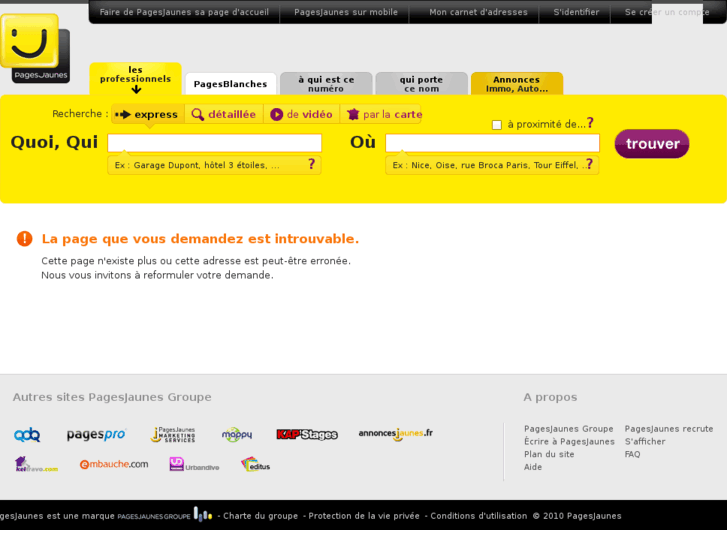This screenshot has width=727, height=545.
Task: Click the France map icon for carte search
Action: coord(353,114)
